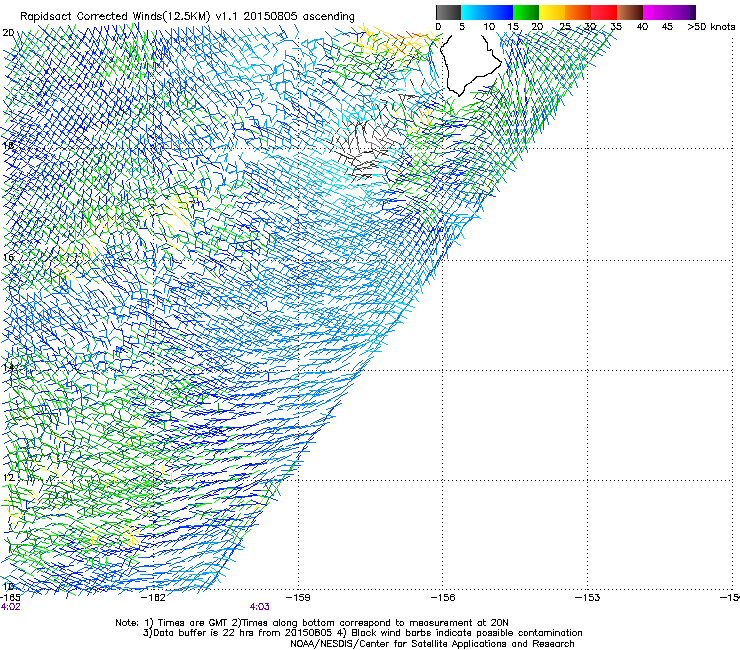740x650 pixels.
Task: Click the legend tick label '25'
Action: pyautogui.click(x=564, y=27)
